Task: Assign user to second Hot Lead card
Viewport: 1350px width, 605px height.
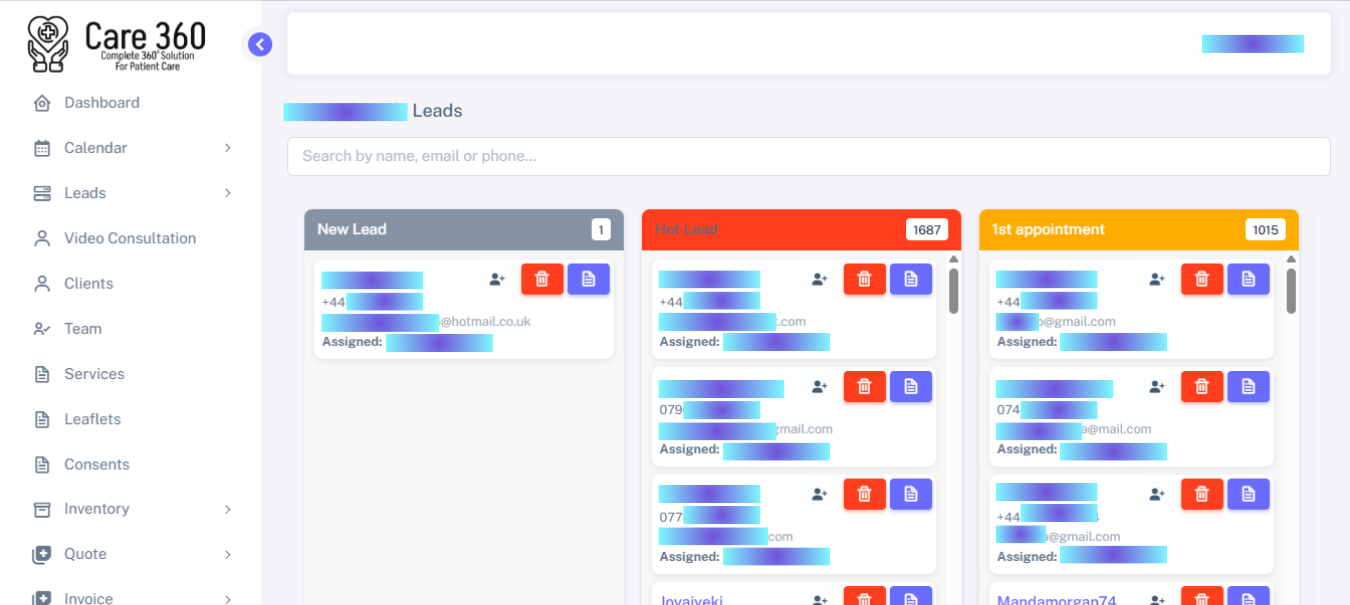Action: pos(819,386)
